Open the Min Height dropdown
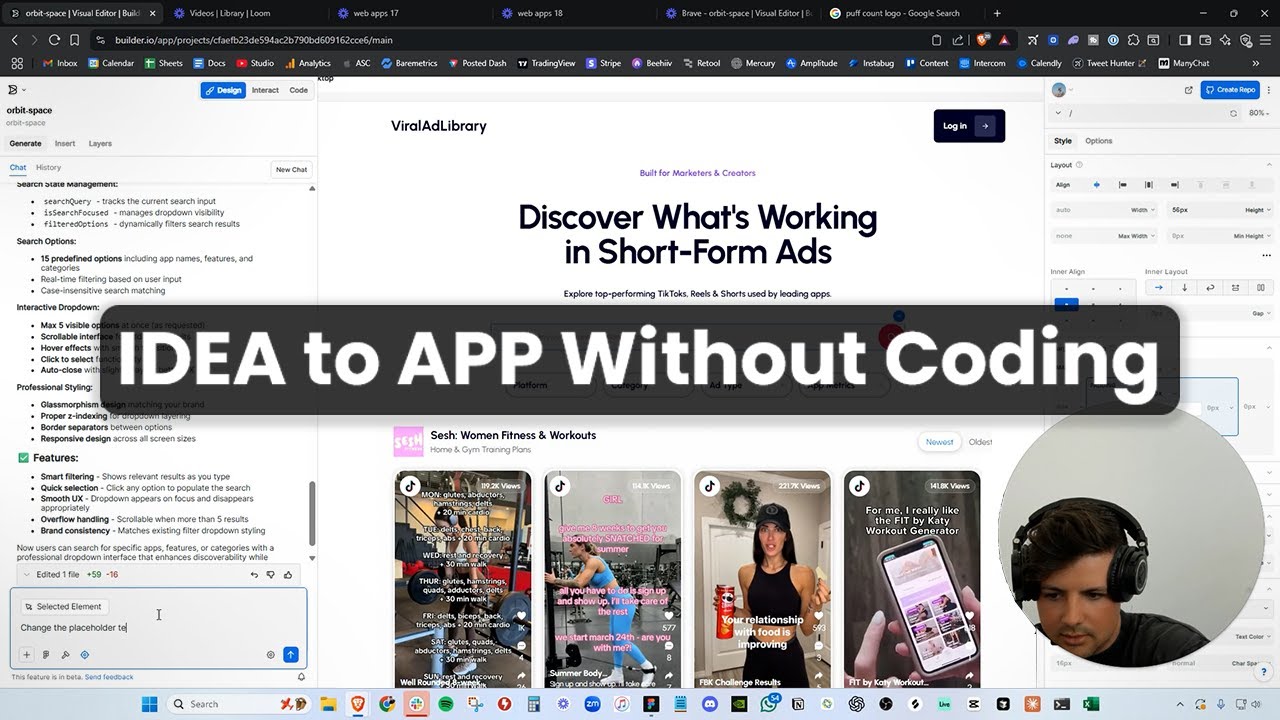 1252,236
